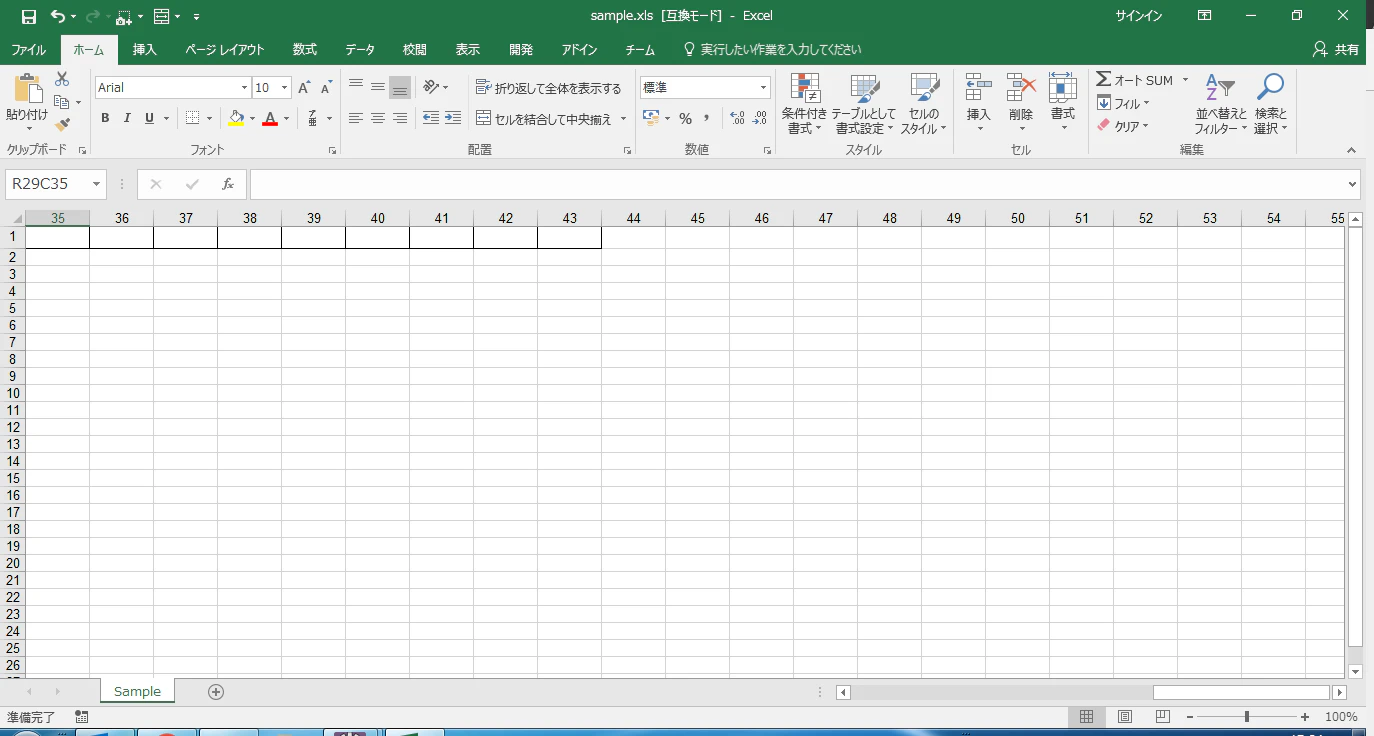The image size is (1374, 736).
Task: Click the paste (貼り付け) clipboard icon
Action: tap(27, 88)
